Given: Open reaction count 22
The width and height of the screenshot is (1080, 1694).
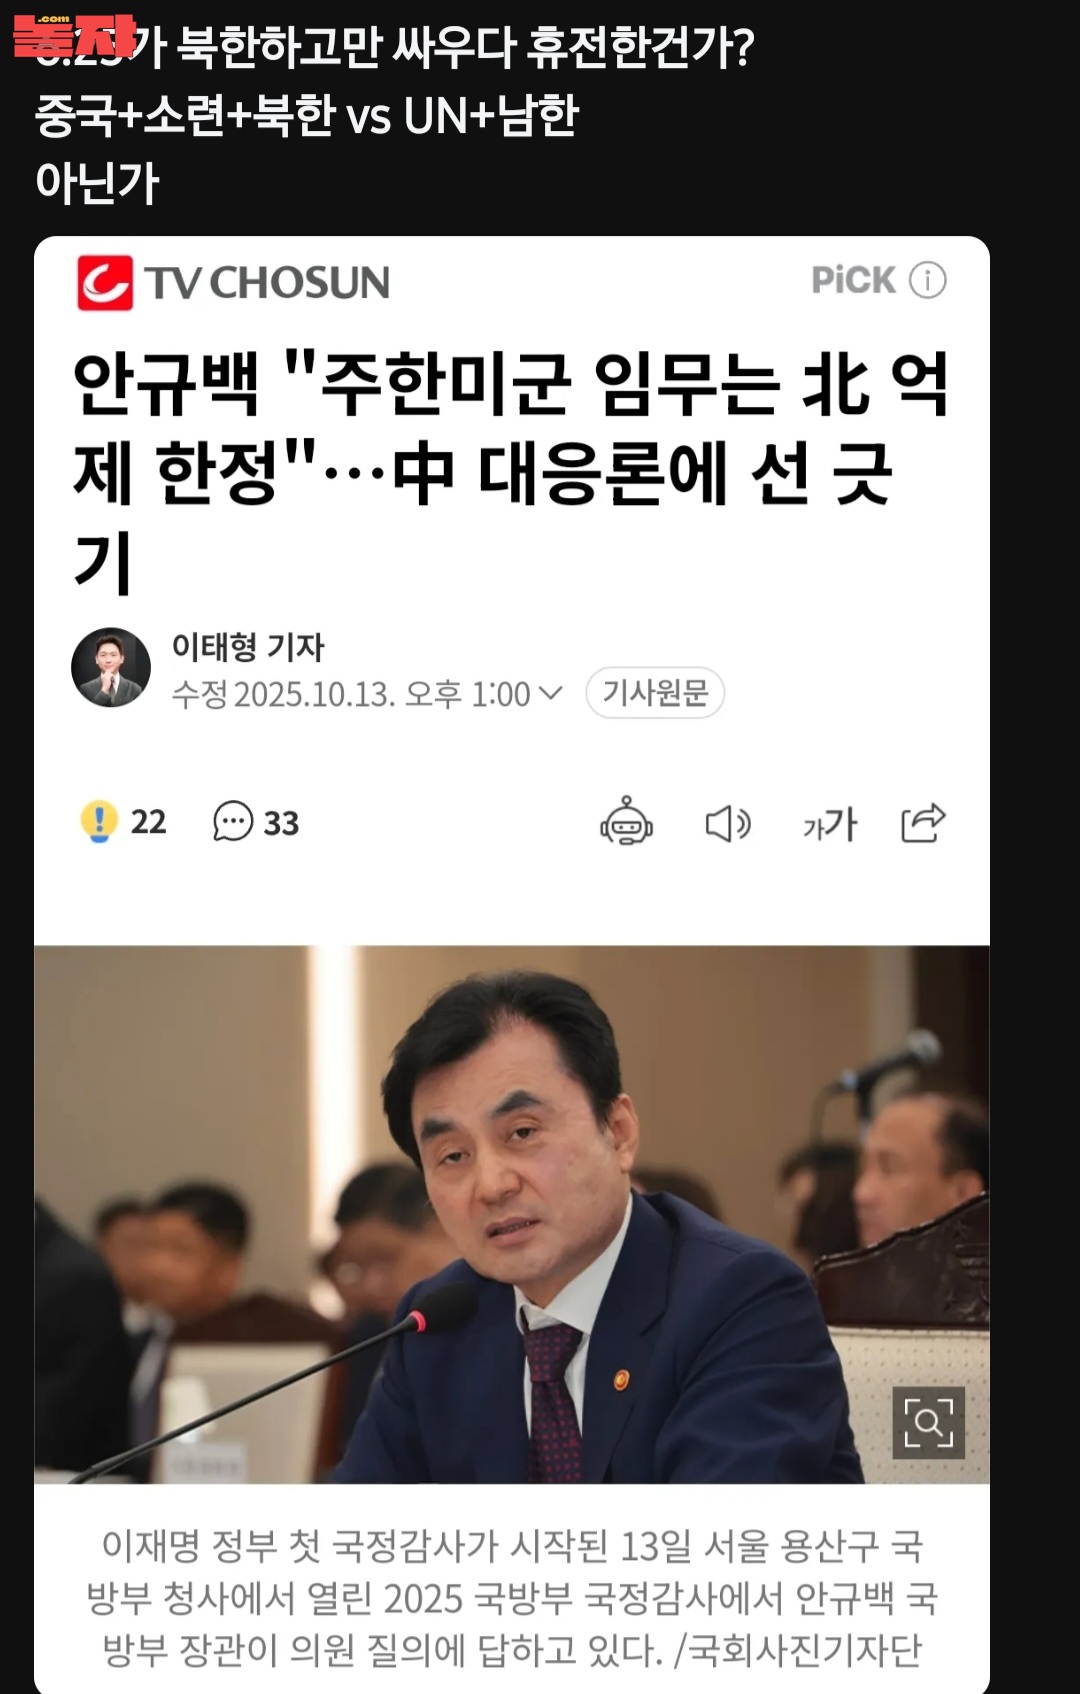Looking at the screenshot, I should tap(148, 822).
